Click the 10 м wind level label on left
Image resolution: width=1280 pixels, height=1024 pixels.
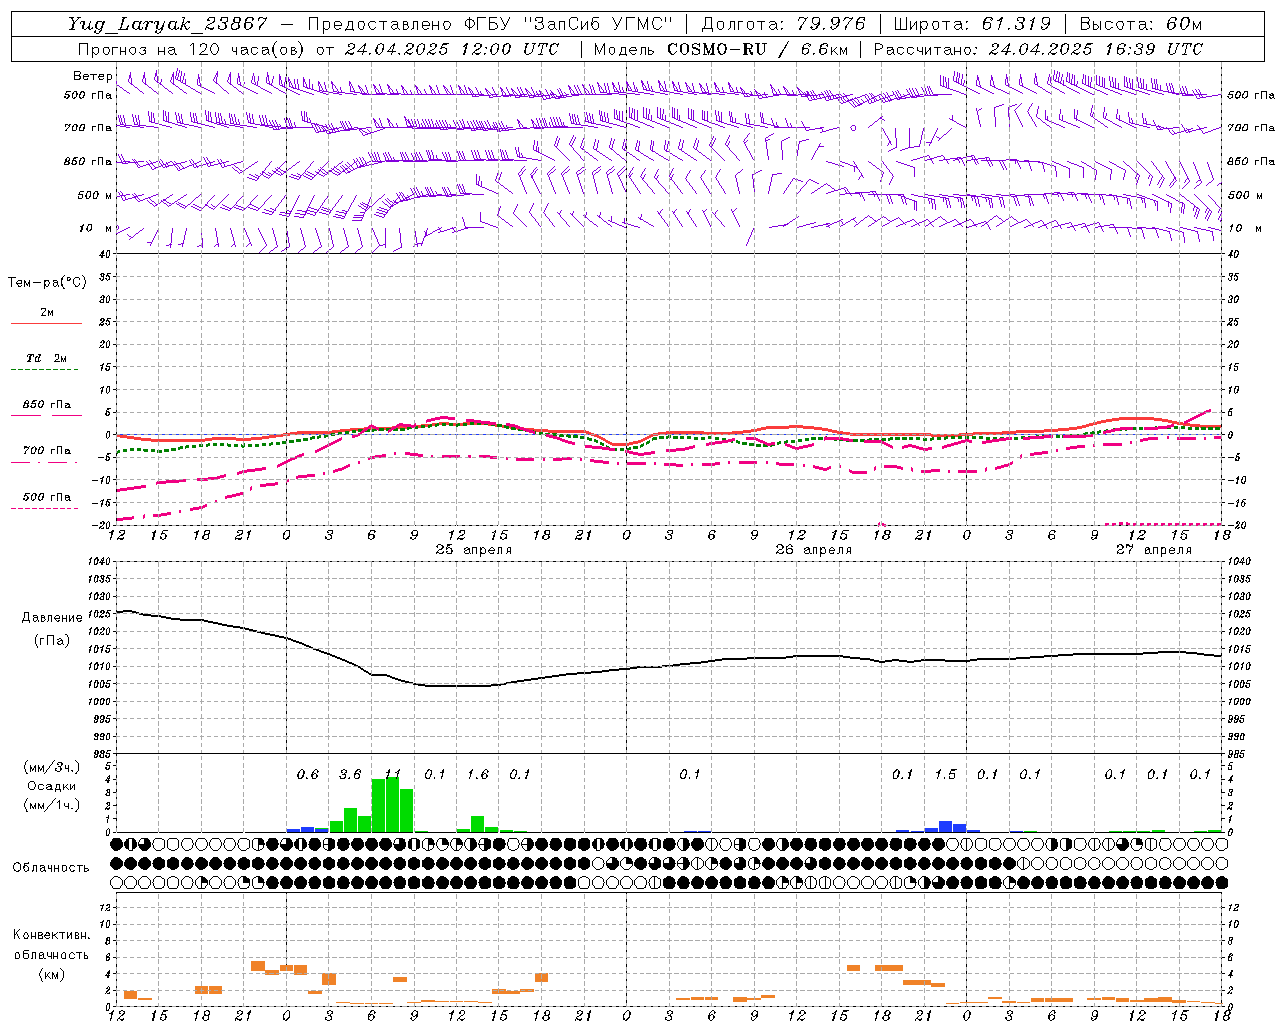pos(95,228)
